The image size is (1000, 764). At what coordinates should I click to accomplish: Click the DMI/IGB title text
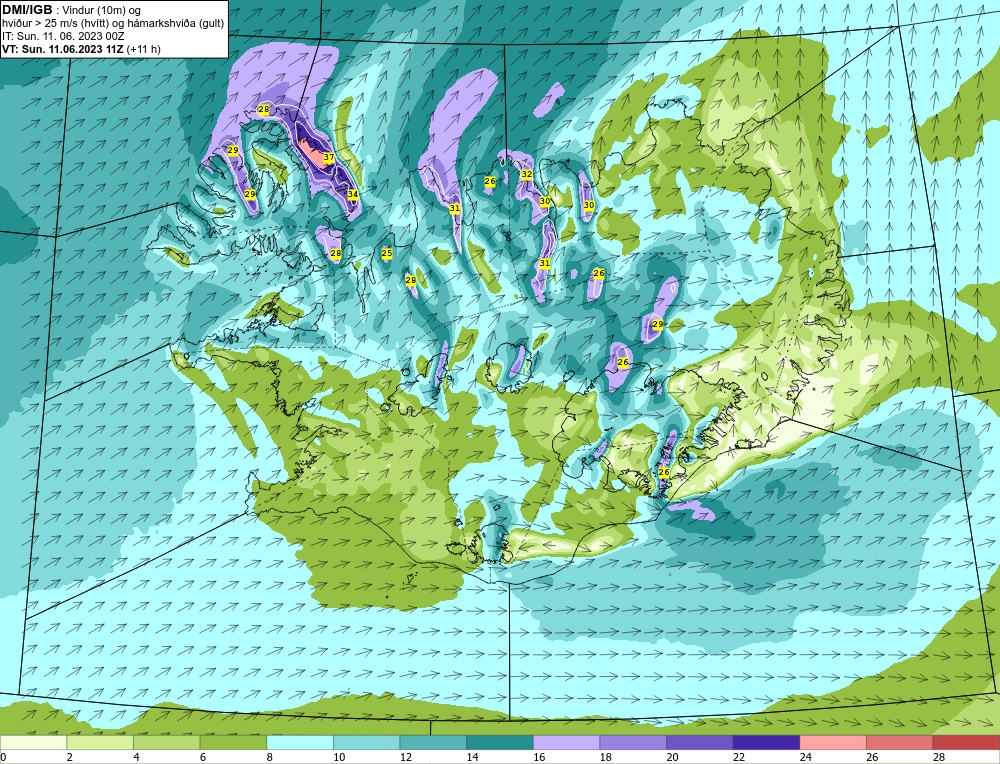[x=27, y=10]
